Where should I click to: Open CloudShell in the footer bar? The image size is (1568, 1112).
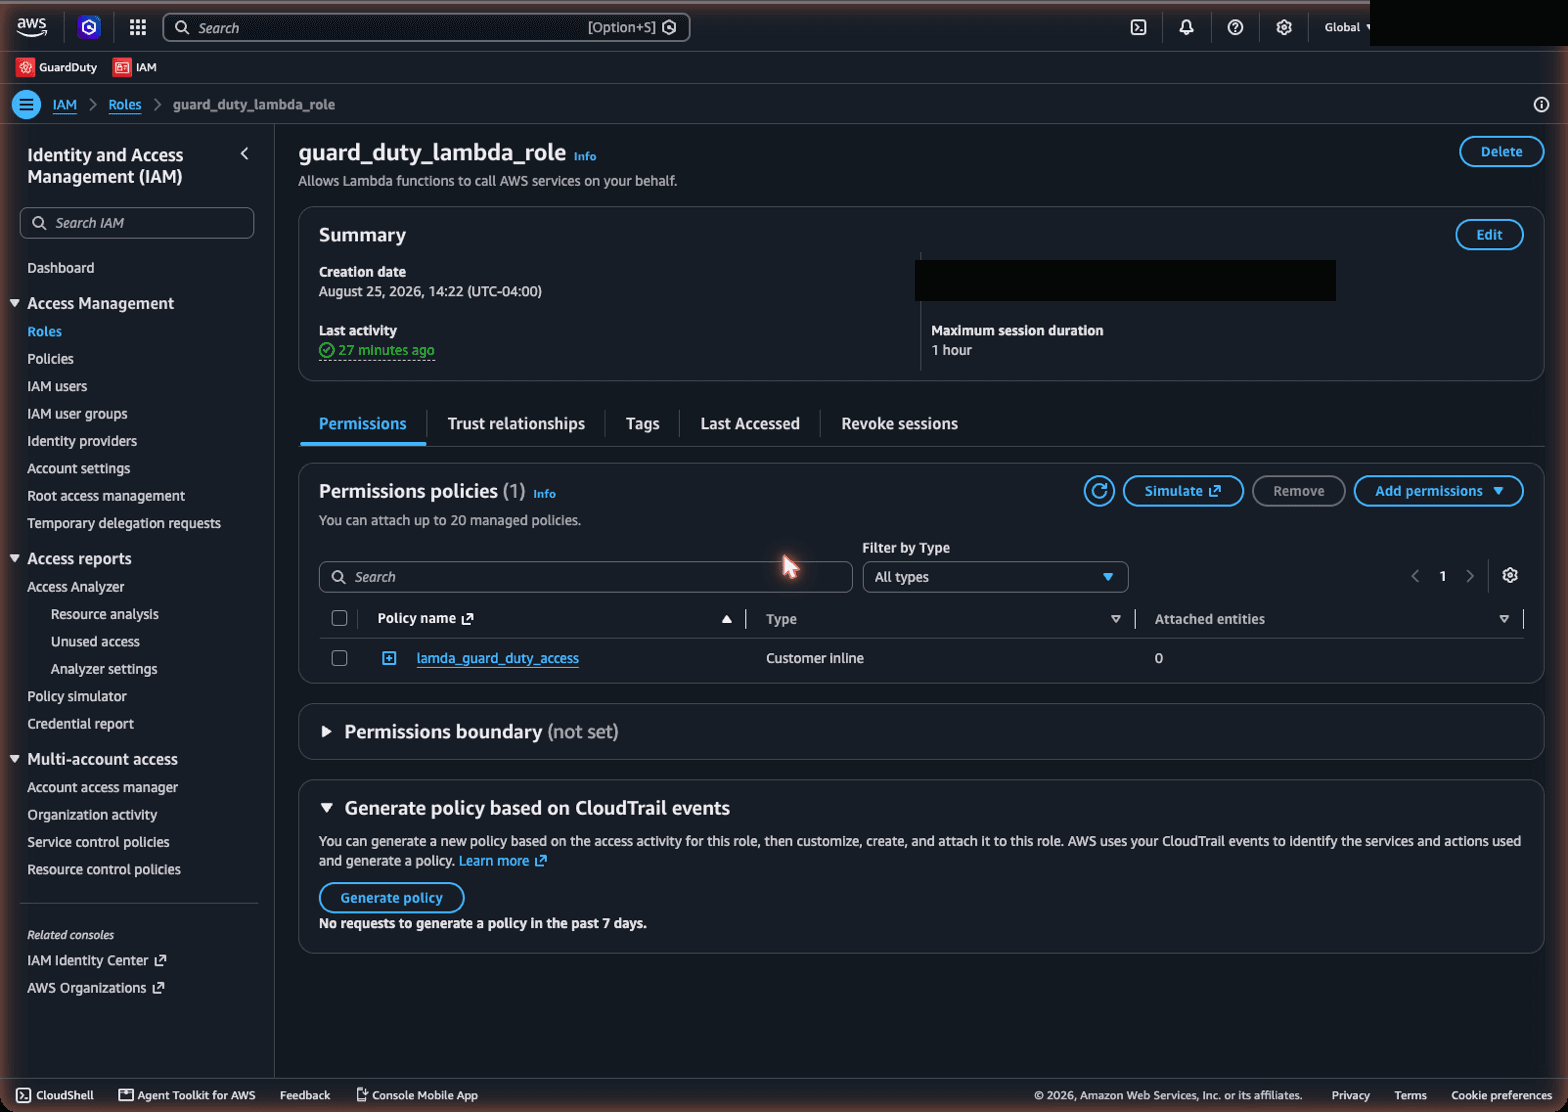(55, 1095)
